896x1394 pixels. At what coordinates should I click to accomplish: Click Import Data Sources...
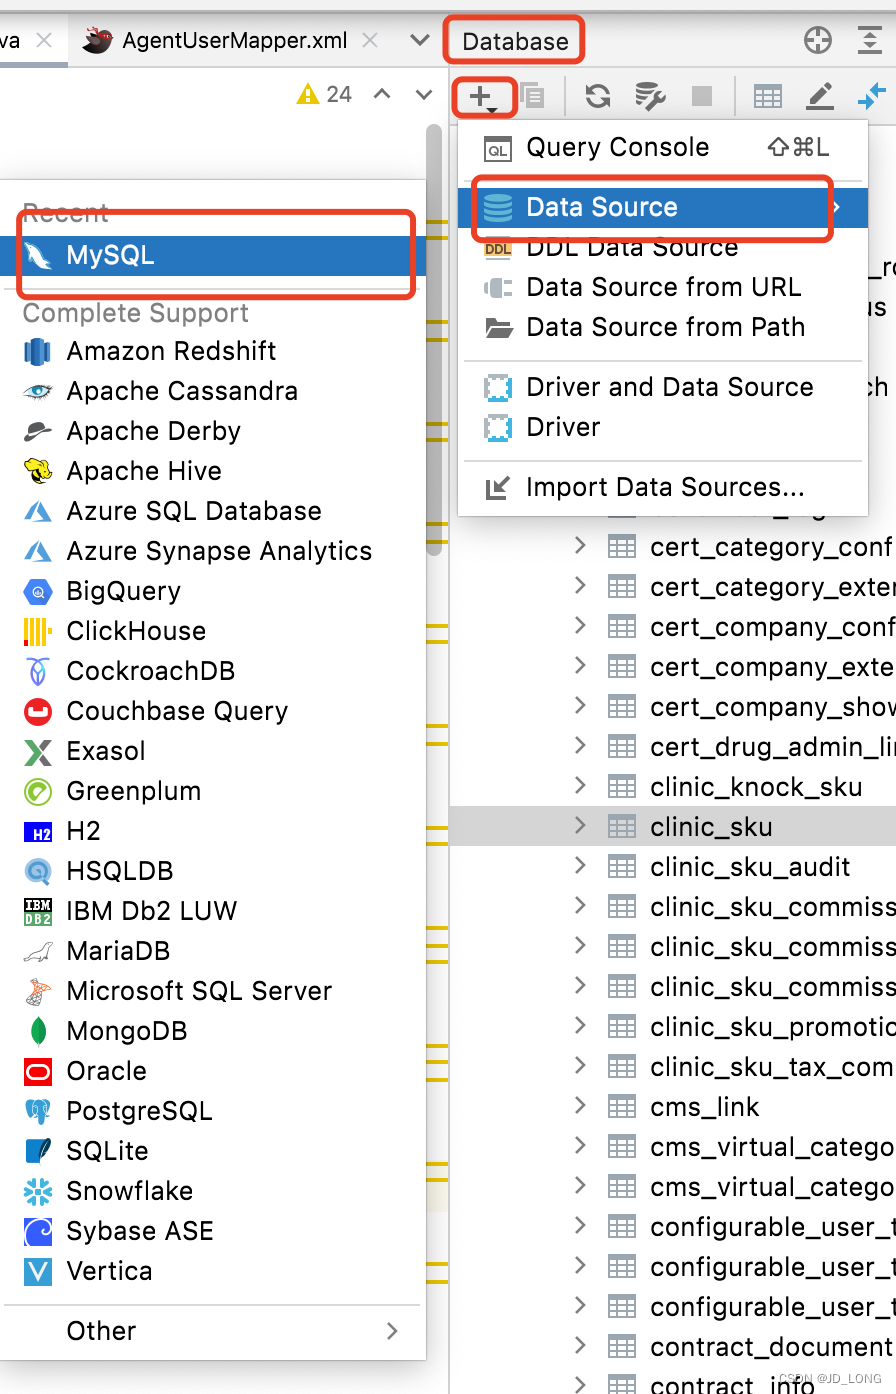point(662,487)
